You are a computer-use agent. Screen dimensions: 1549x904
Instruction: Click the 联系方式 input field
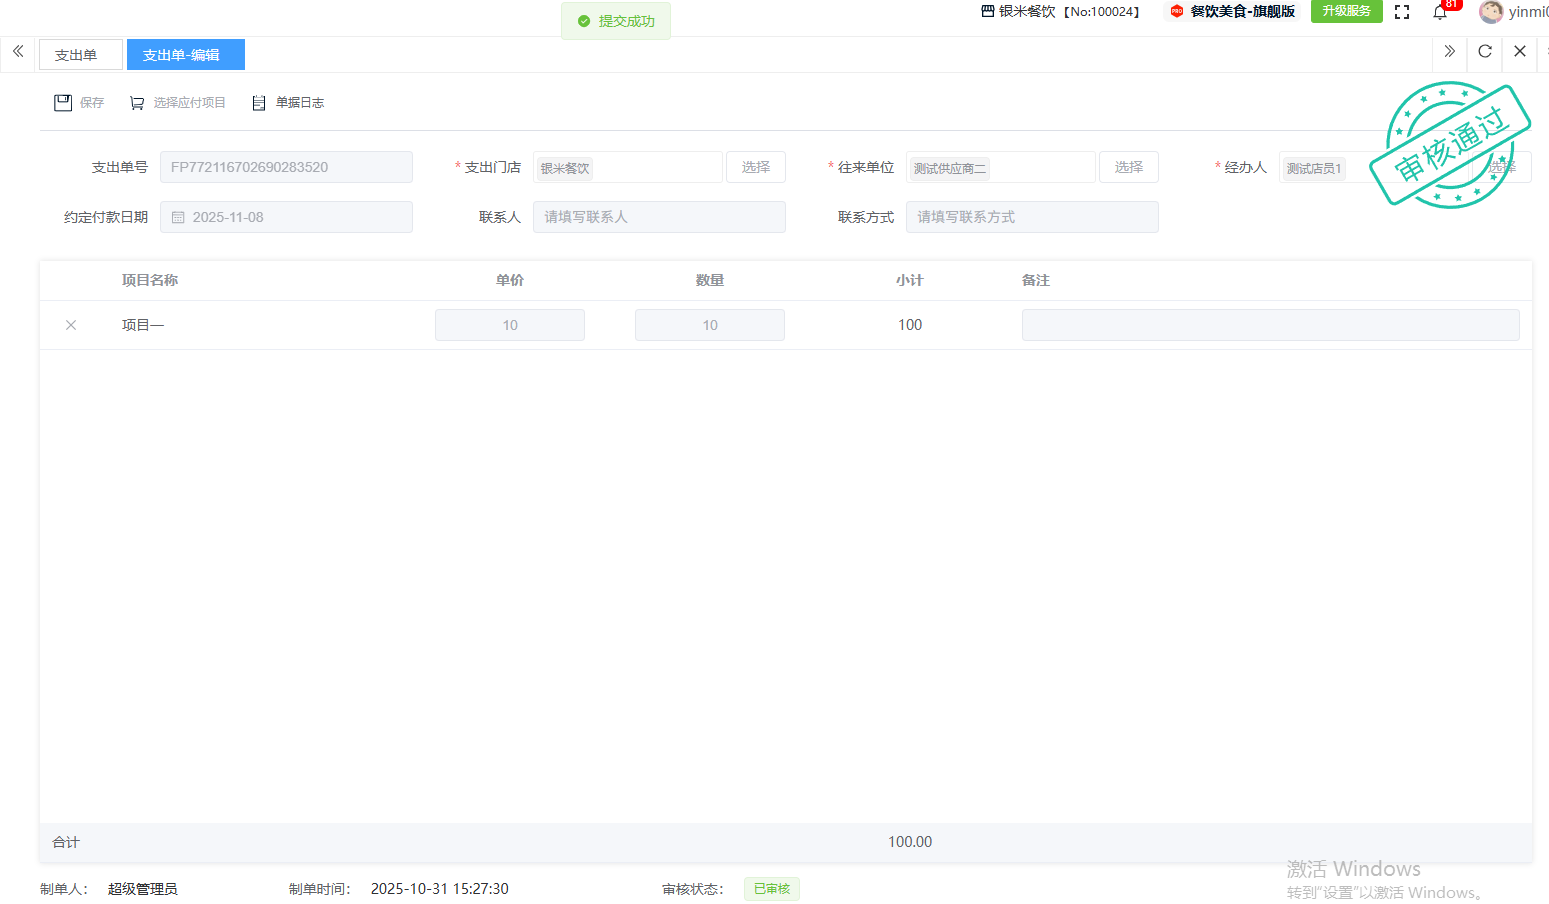click(1032, 217)
